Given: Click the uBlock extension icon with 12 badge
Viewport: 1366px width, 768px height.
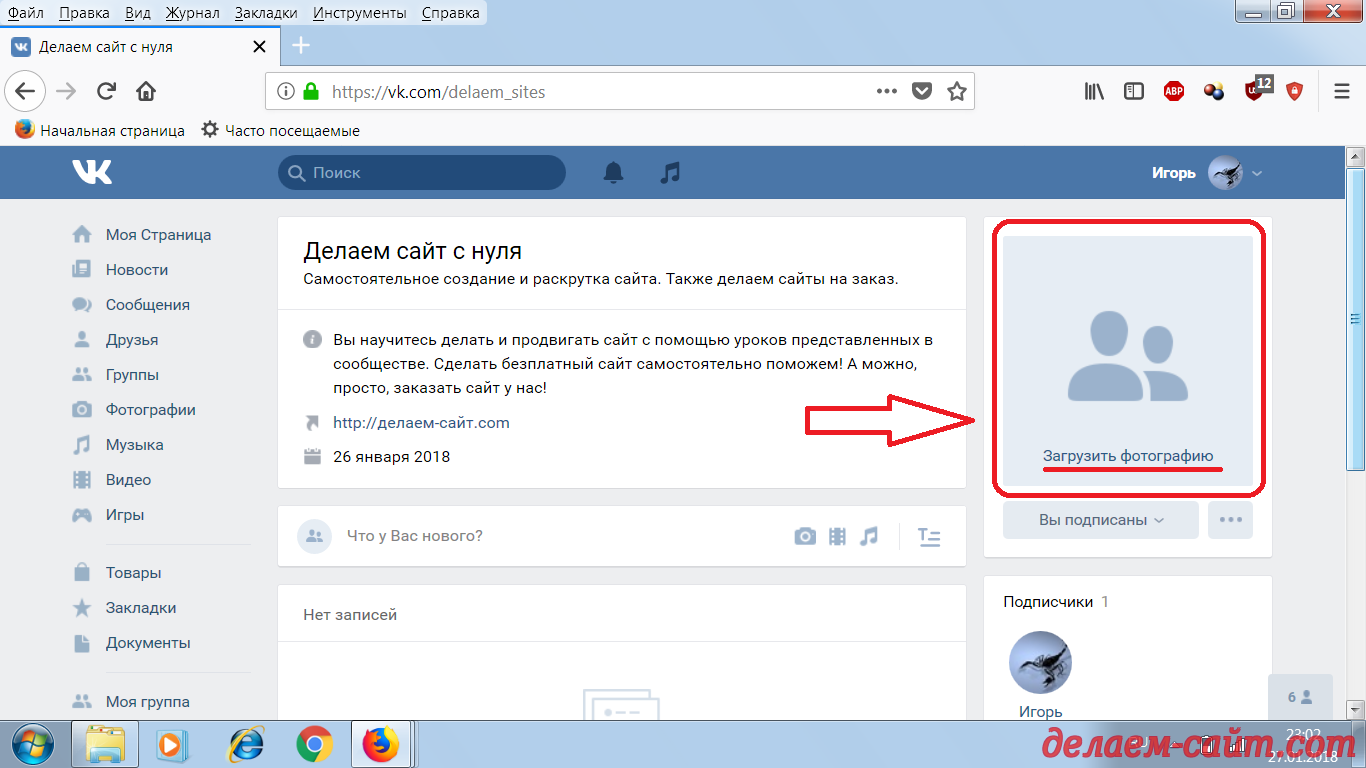Looking at the screenshot, I should (1256, 90).
